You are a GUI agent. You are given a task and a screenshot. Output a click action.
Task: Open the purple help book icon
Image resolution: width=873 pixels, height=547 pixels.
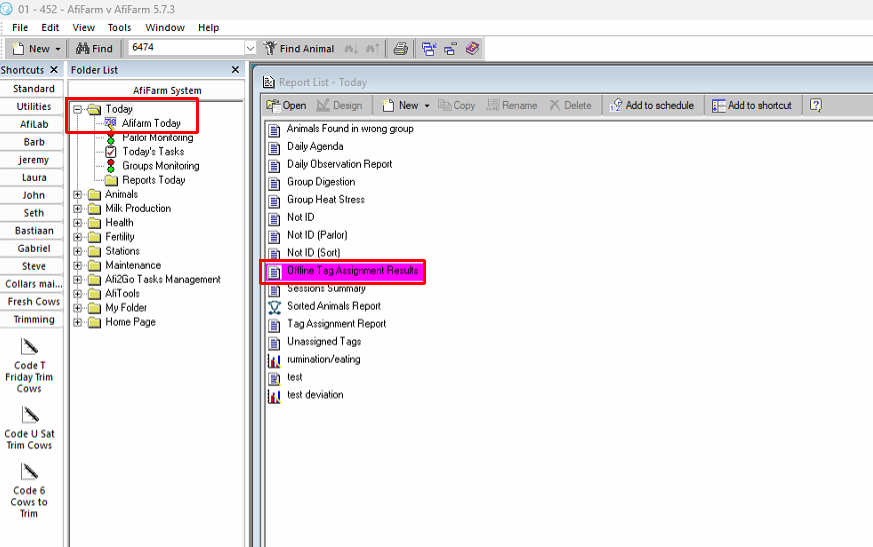coord(472,48)
